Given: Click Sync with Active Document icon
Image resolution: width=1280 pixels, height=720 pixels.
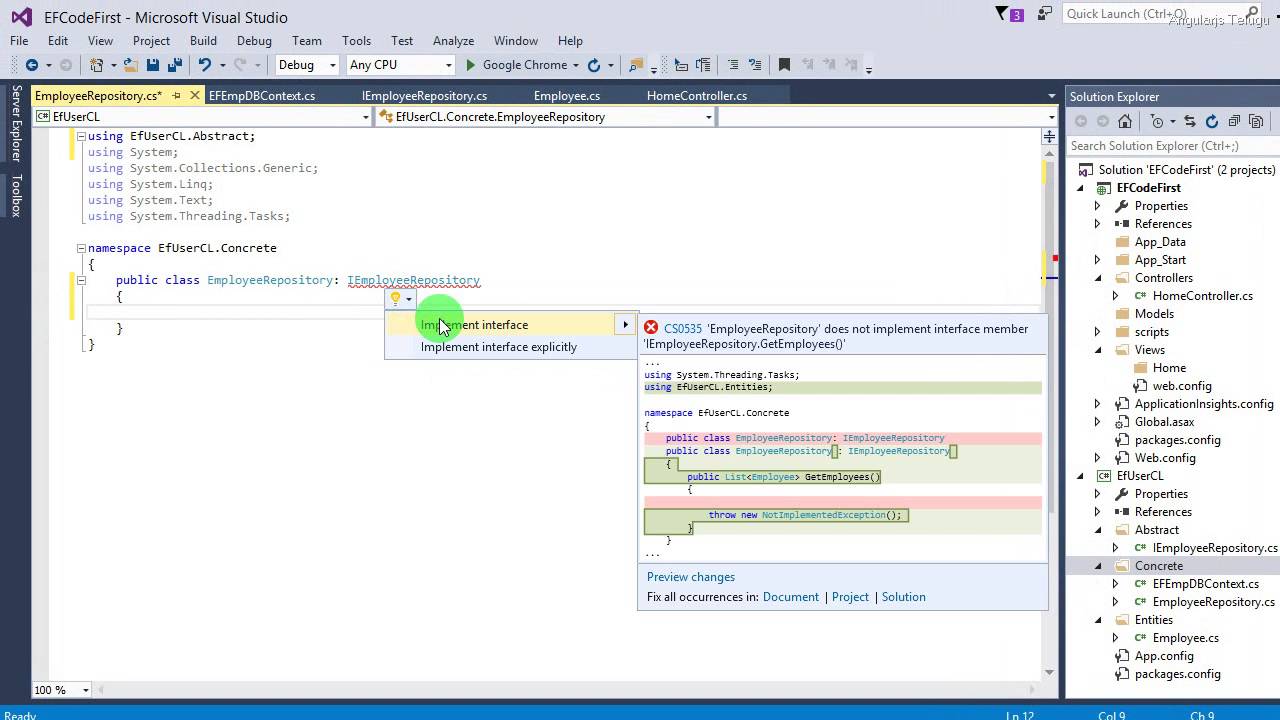Looking at the screenshot, I should coord(1189,121).
